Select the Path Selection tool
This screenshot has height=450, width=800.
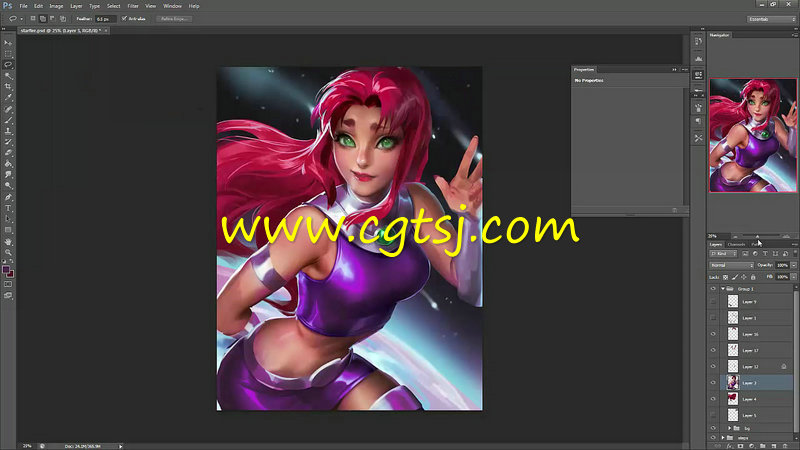(8, 219)
